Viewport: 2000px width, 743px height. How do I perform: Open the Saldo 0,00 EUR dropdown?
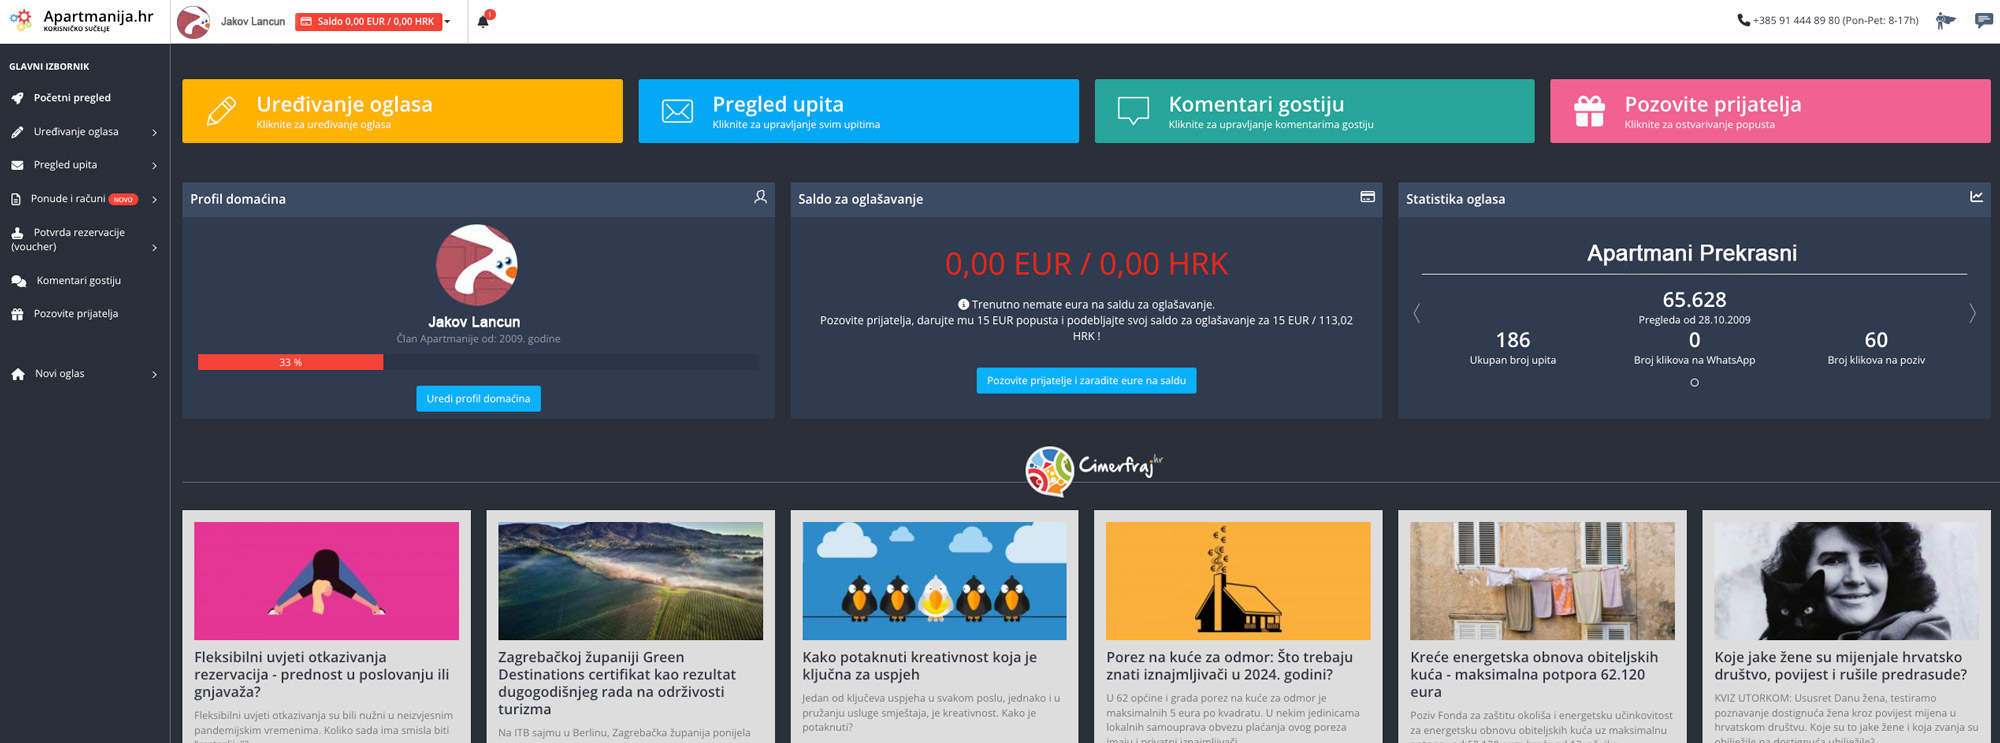(372, 21)
